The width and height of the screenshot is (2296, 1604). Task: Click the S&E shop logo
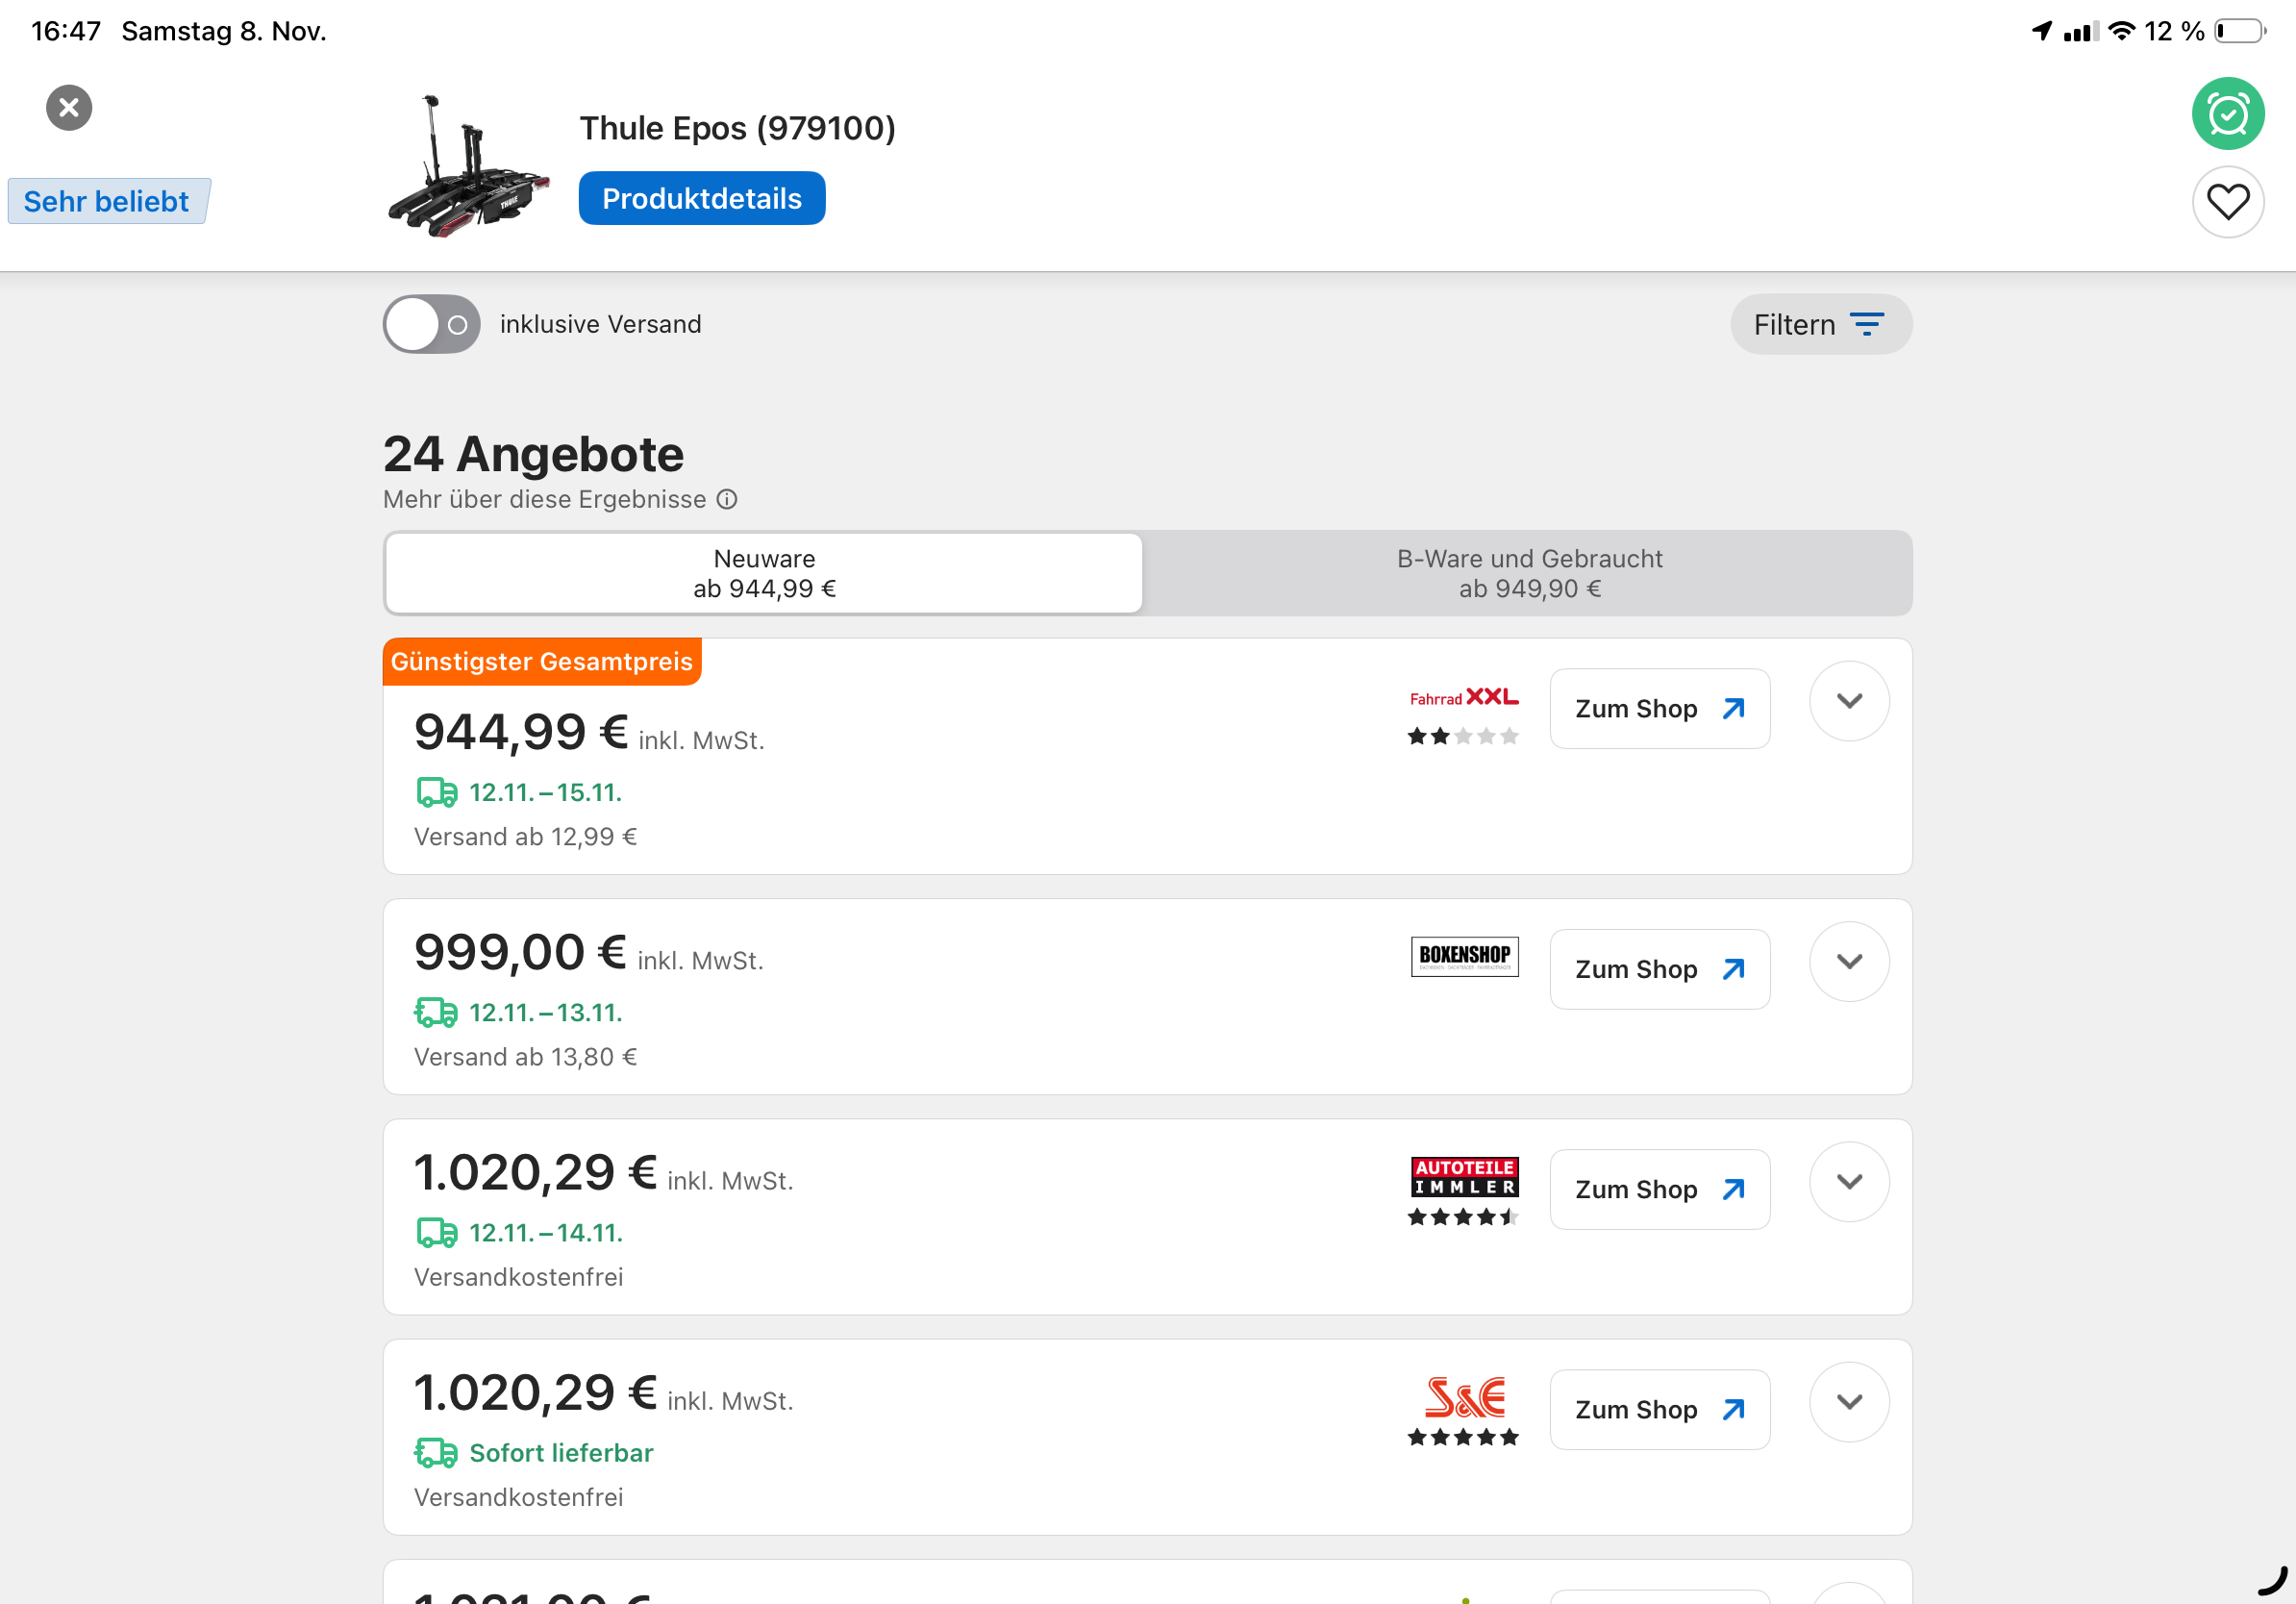(1463, 1397)
